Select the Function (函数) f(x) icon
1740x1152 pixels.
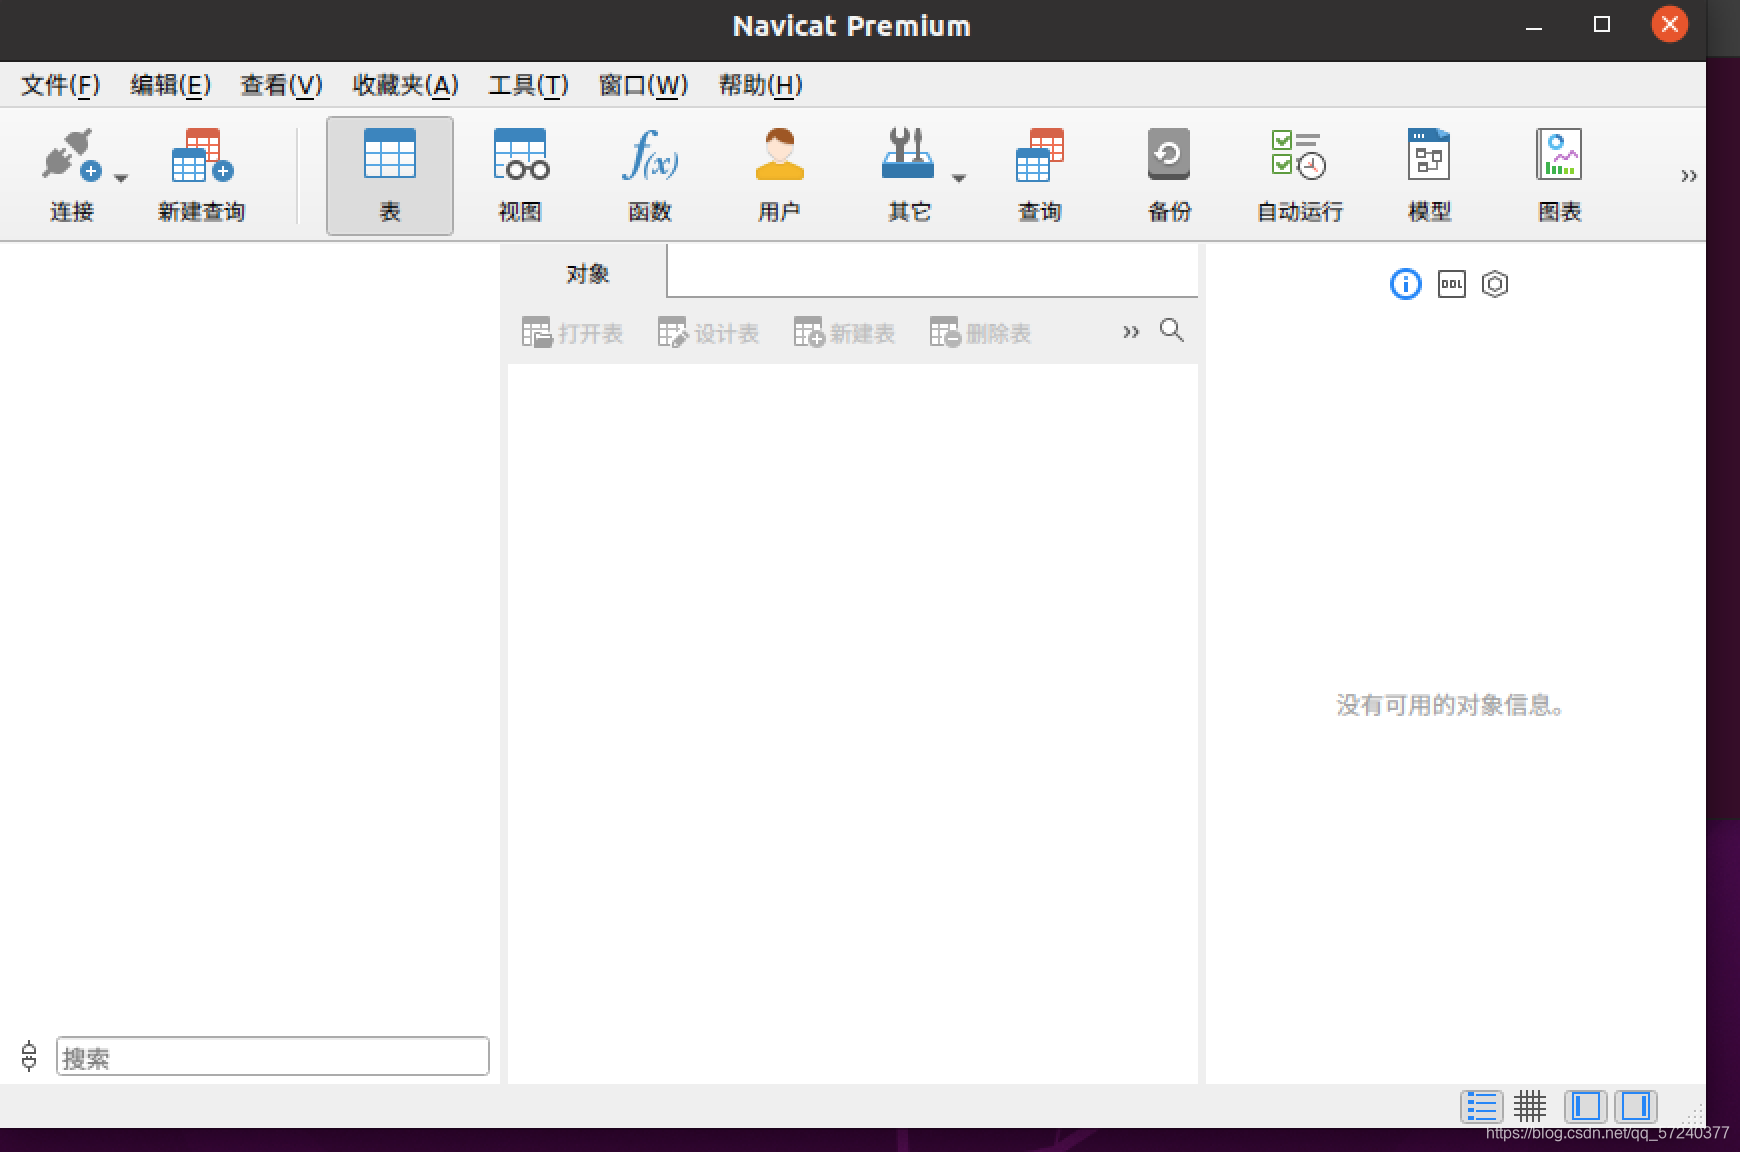coord(650,156)
